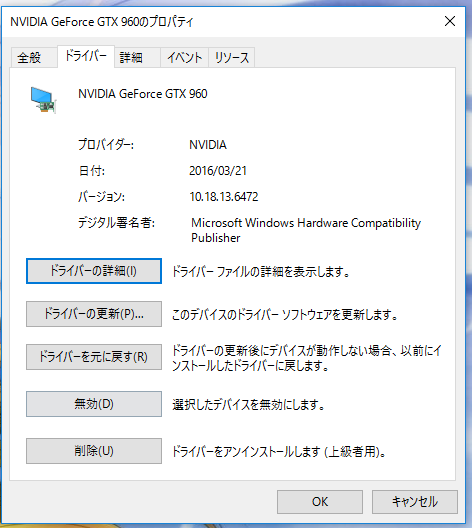Click the ドライバー ファイルの詳細を表示します description

[261, 271]
